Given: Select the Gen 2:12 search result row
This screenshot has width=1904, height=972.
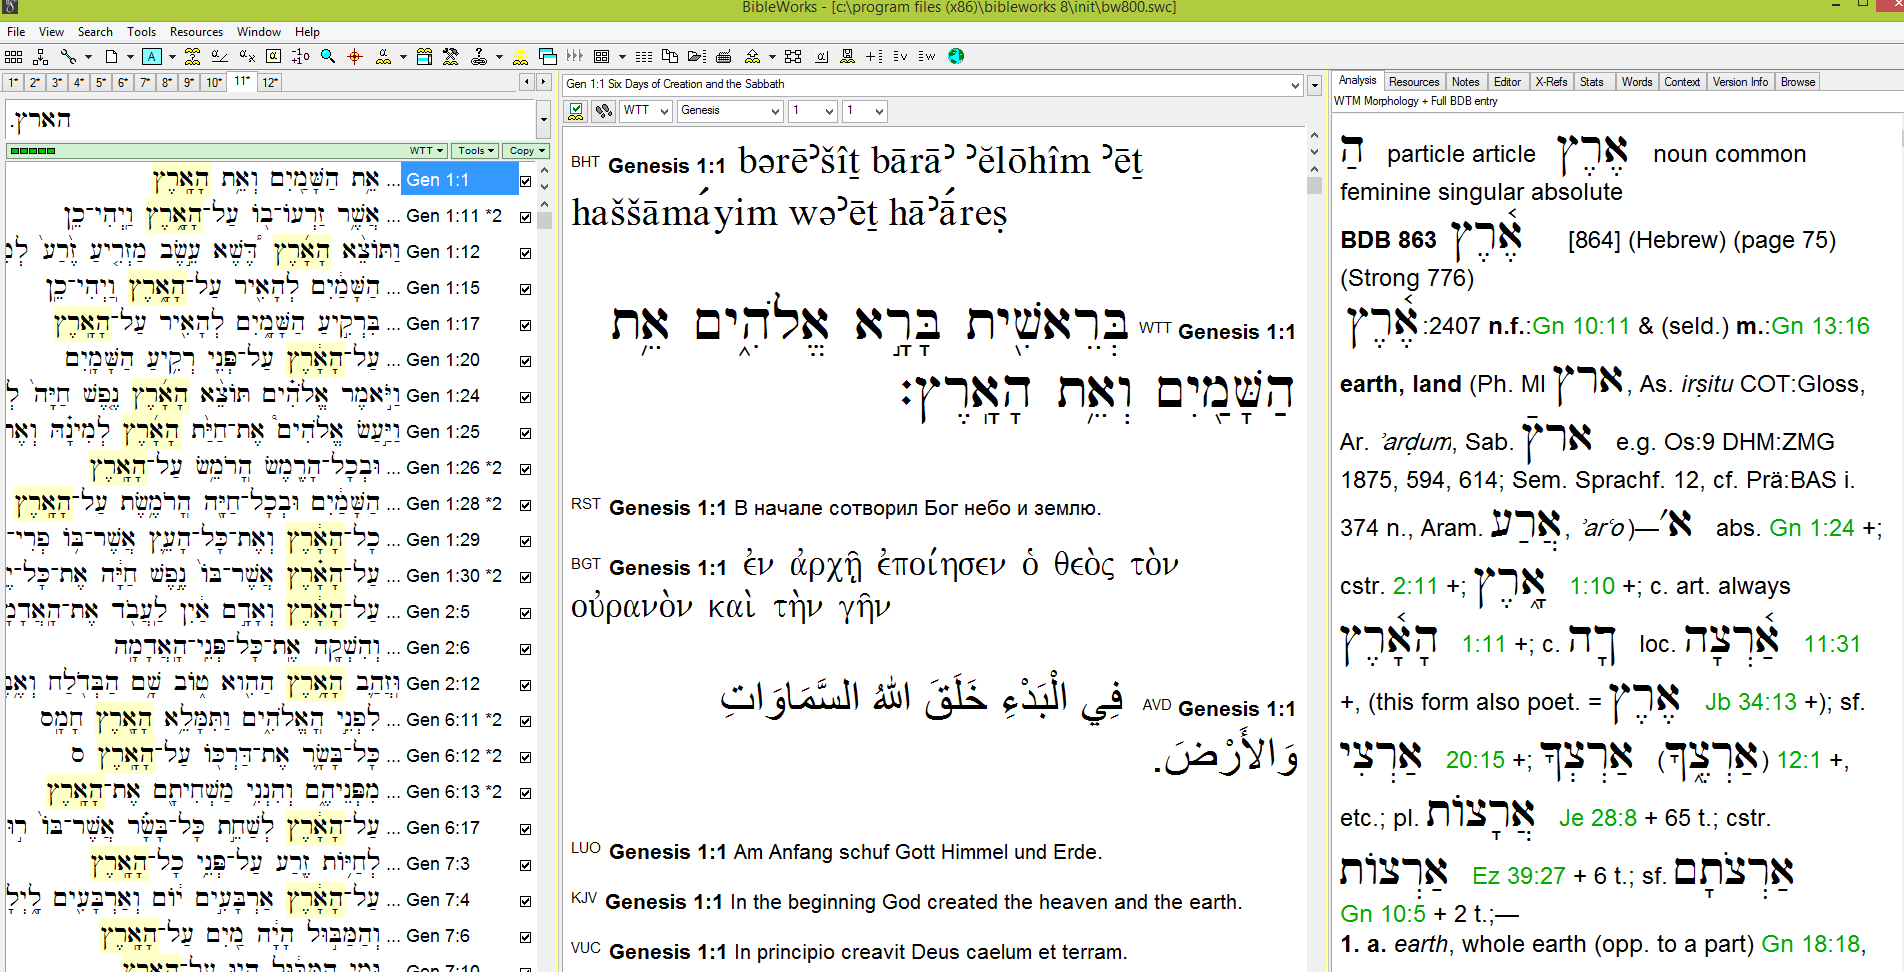Looking at the screenshot, I should click(x=262, y=684).
